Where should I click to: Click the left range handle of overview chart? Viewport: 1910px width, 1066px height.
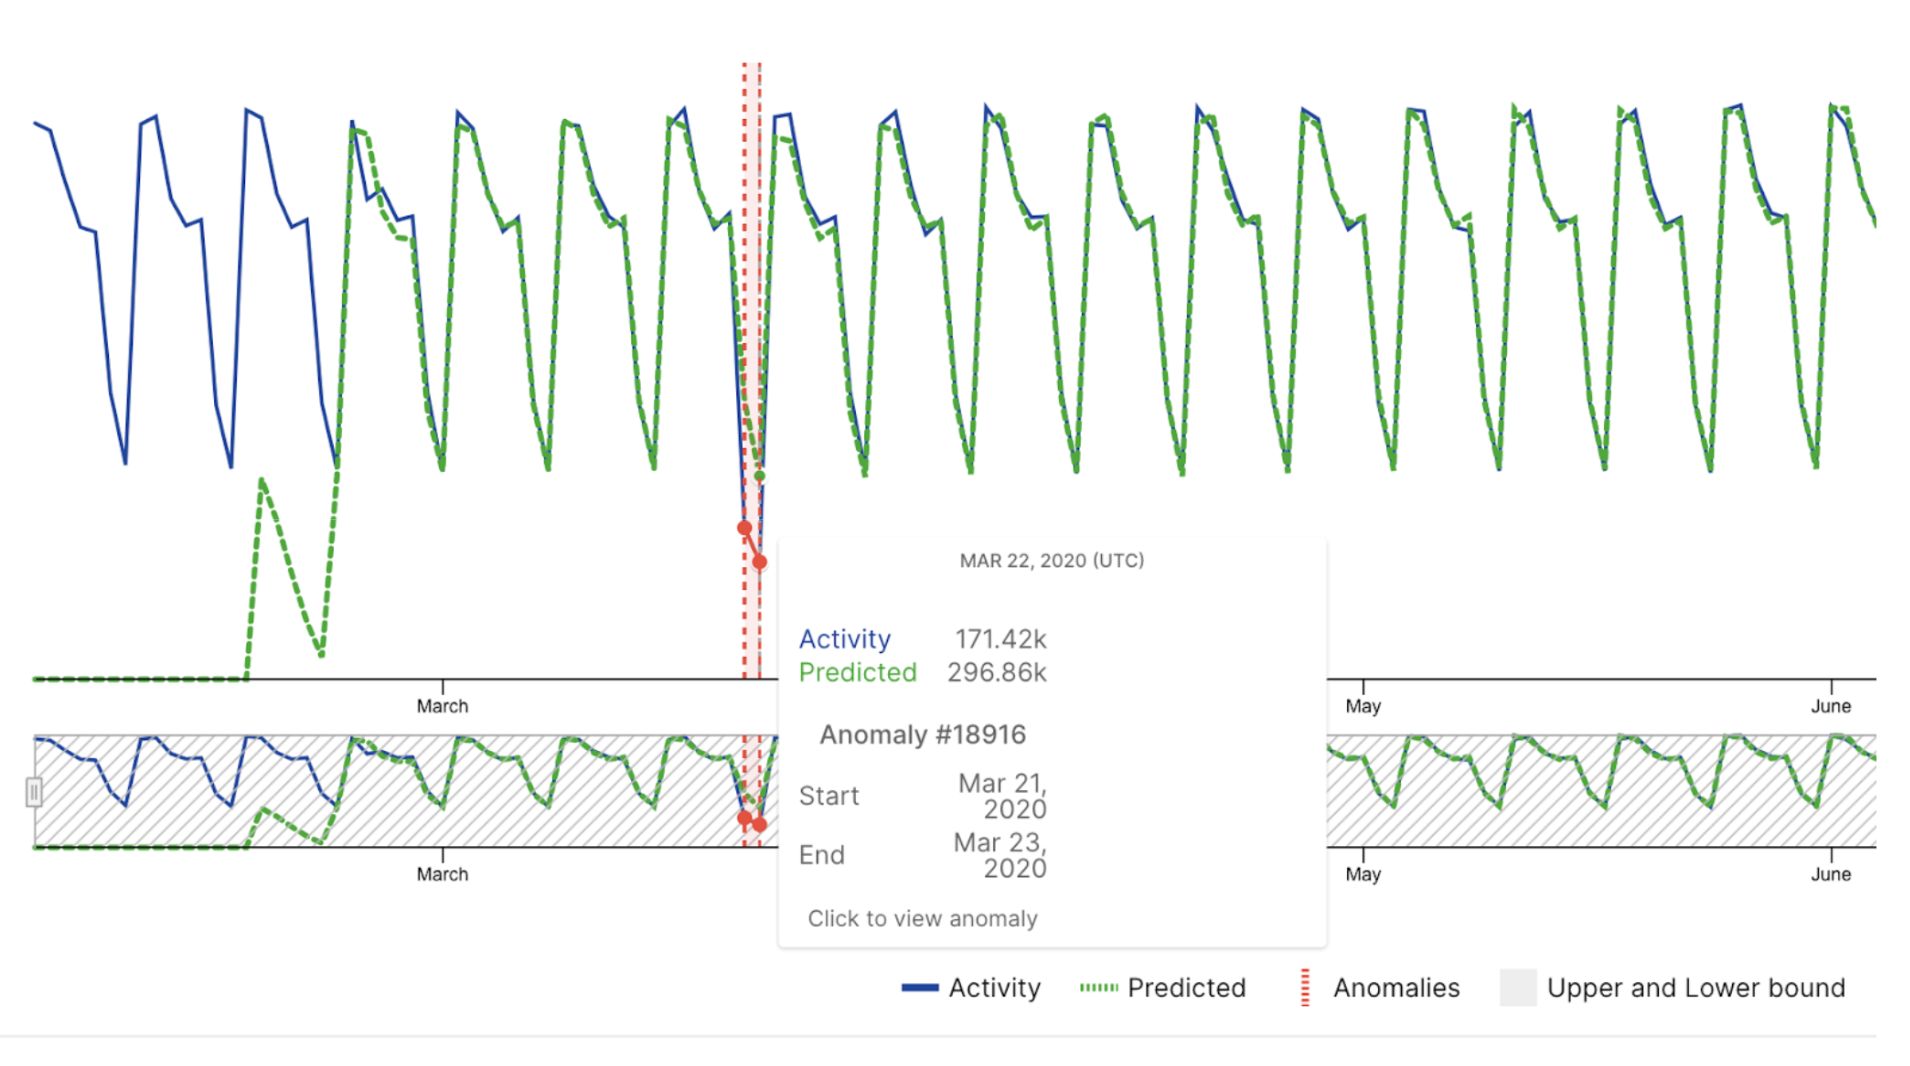click(x=33, y=793)
